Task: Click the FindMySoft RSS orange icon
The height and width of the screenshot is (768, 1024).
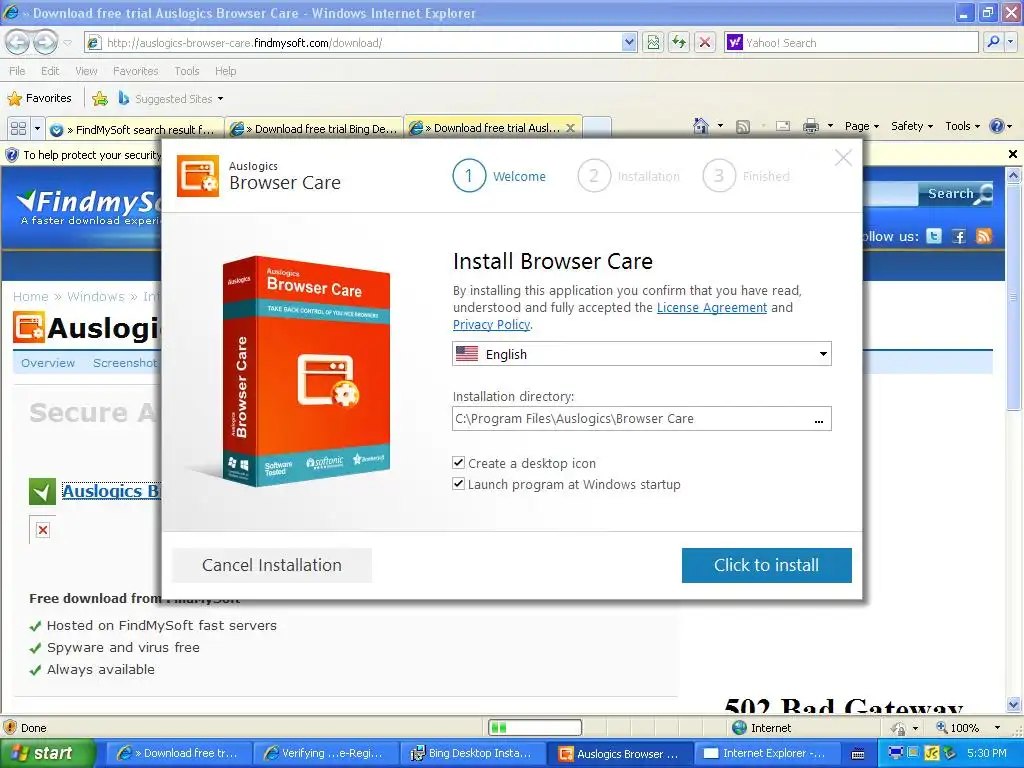Action: tap(984, 236)
